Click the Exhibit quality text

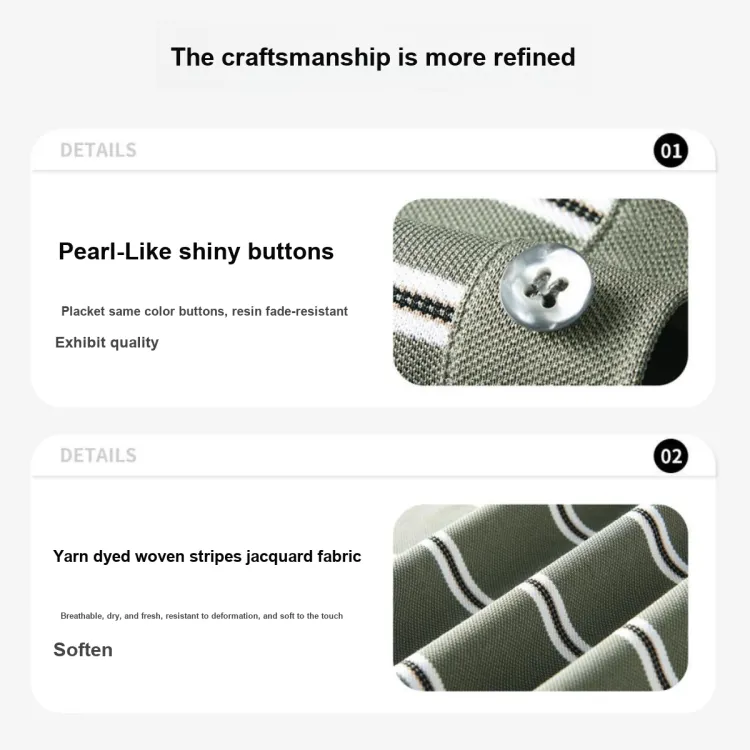click(x=107, y=342)
